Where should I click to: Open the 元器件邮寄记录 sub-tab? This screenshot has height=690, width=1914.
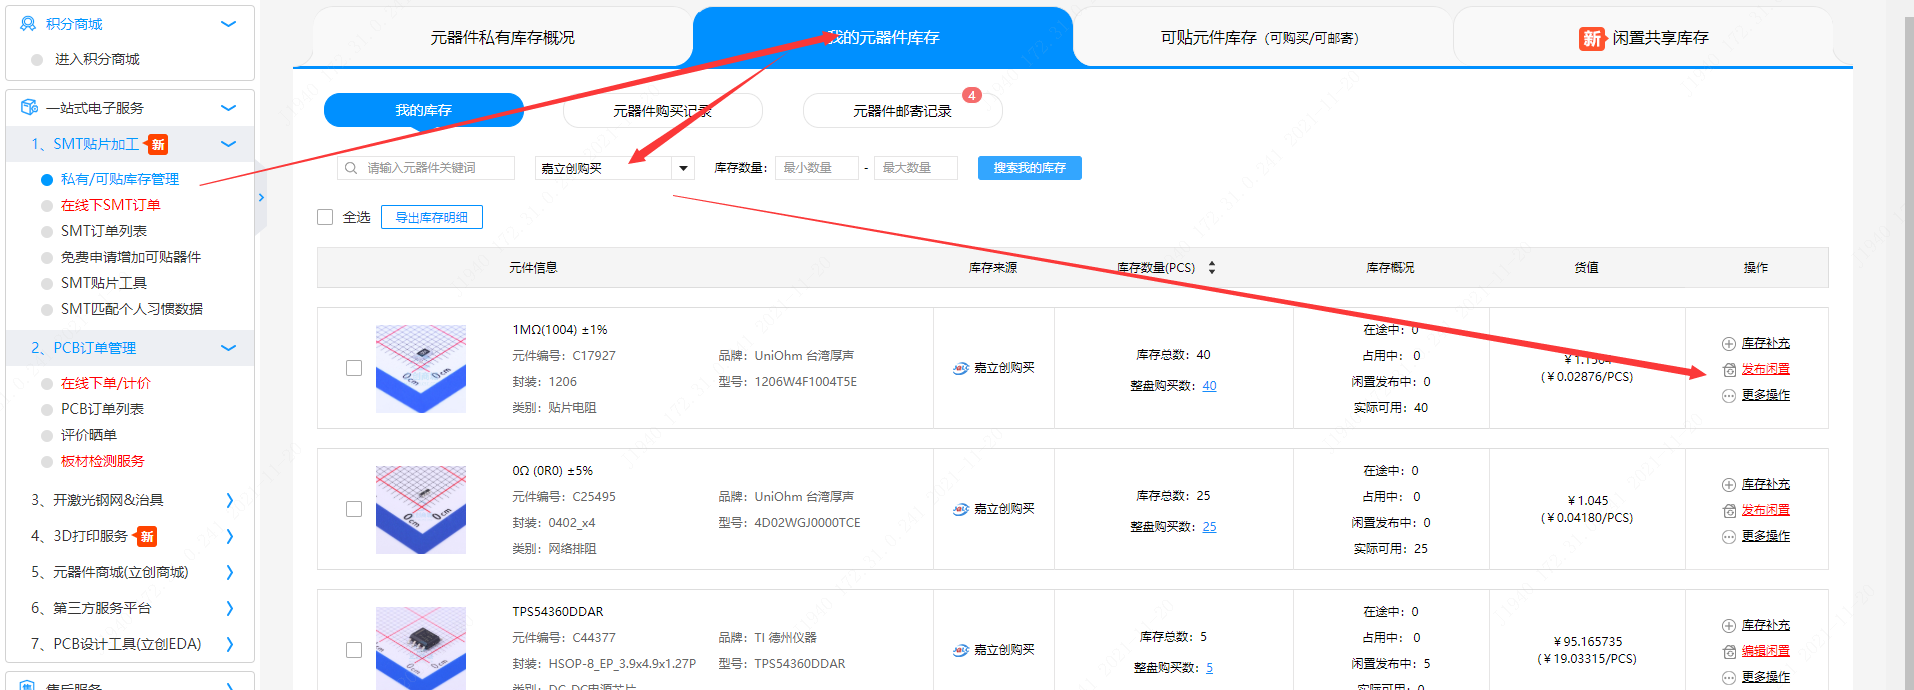click(902, 111)
